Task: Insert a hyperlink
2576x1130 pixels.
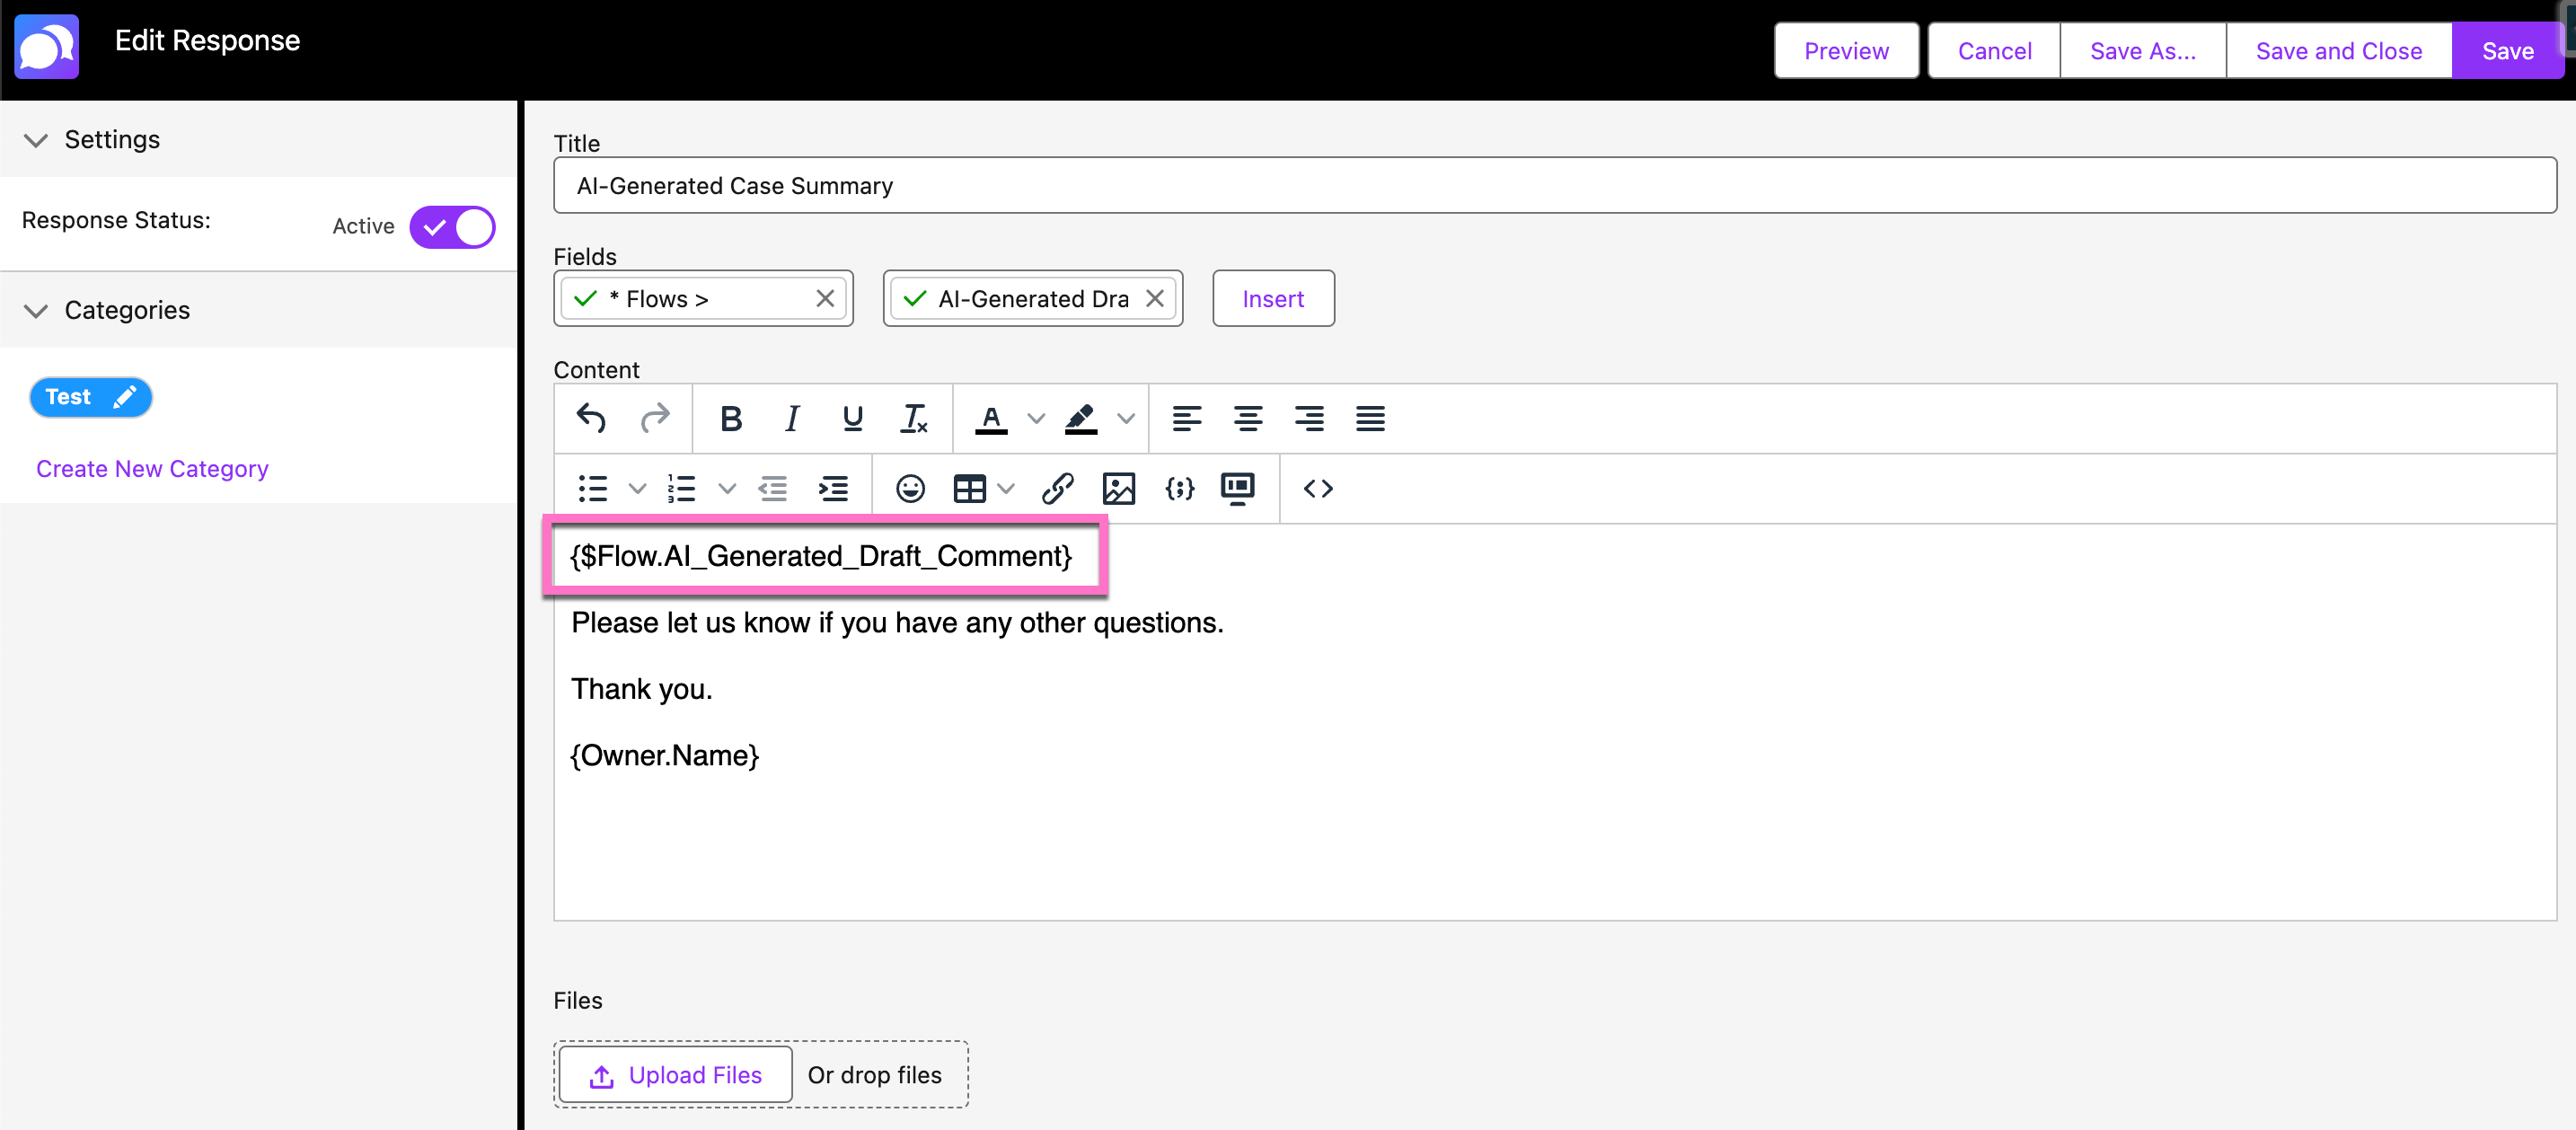Action: [x=1058, y=488]
